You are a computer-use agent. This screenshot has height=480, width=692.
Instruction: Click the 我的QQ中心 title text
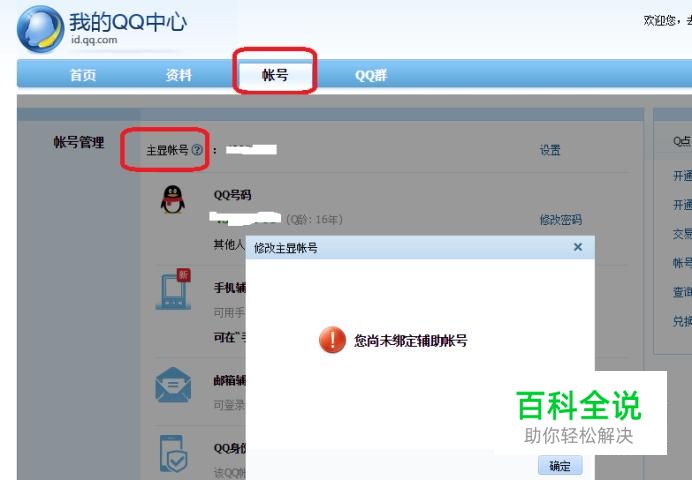click(x=128, y=22)
